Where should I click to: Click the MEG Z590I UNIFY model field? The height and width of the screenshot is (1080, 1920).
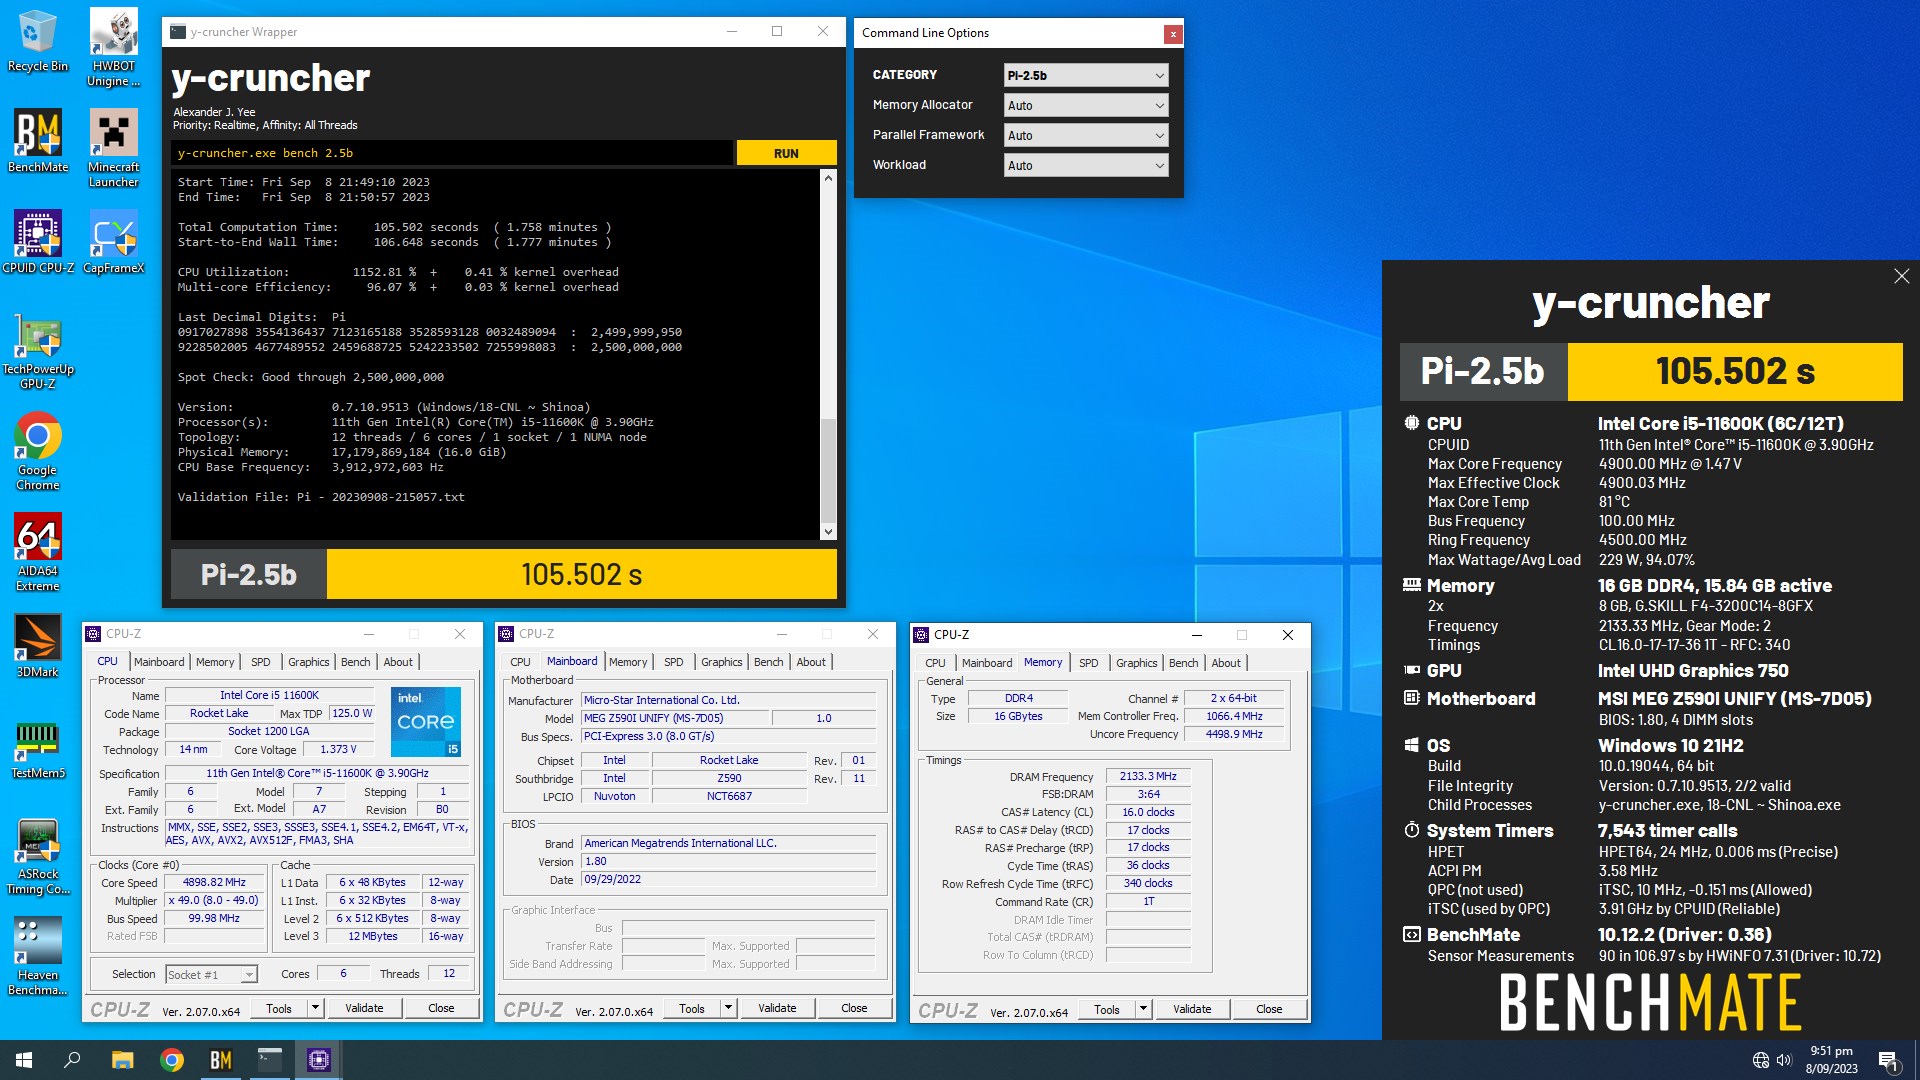coord(675,718)
